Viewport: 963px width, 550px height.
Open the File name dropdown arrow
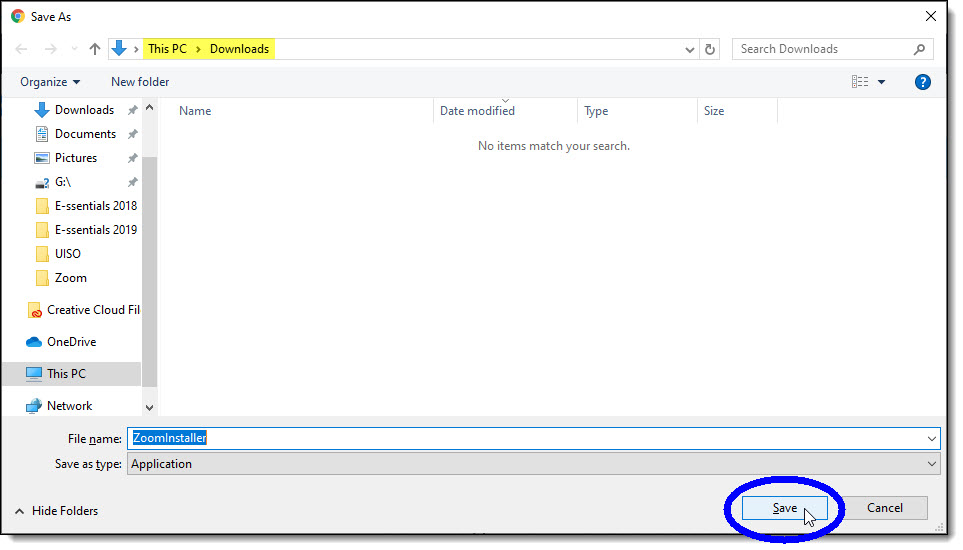pos(932,439)
